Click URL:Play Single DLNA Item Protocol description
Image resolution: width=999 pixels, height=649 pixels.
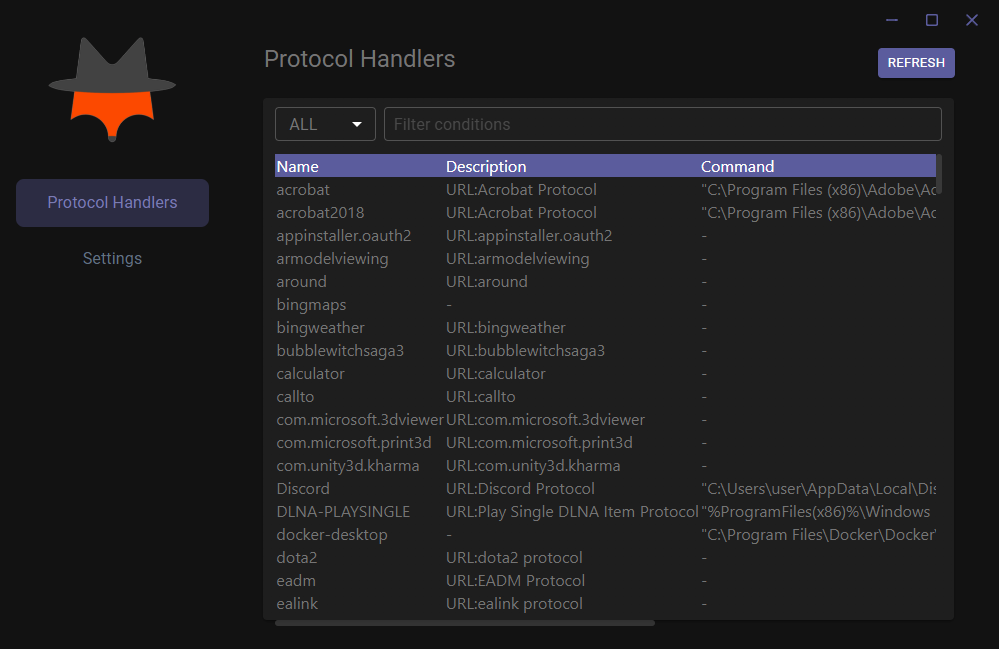tap(572, 511)
